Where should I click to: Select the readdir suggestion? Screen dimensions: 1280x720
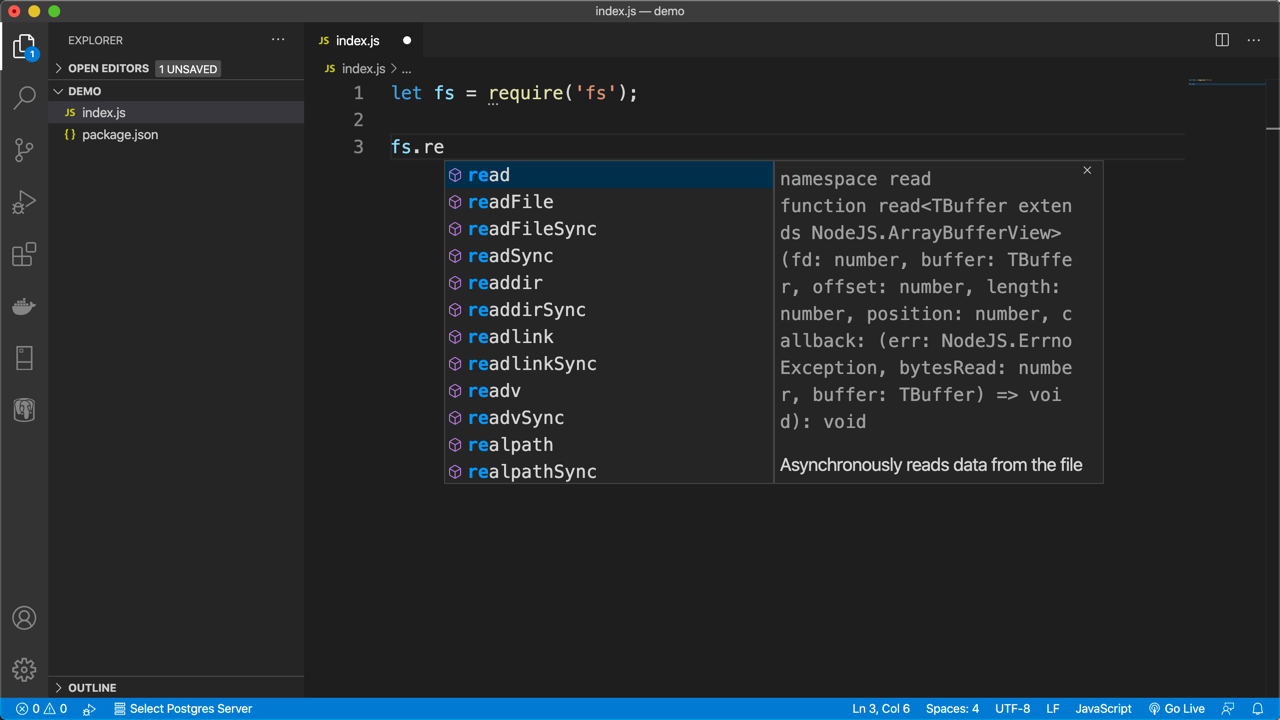(x=609, y=283)
